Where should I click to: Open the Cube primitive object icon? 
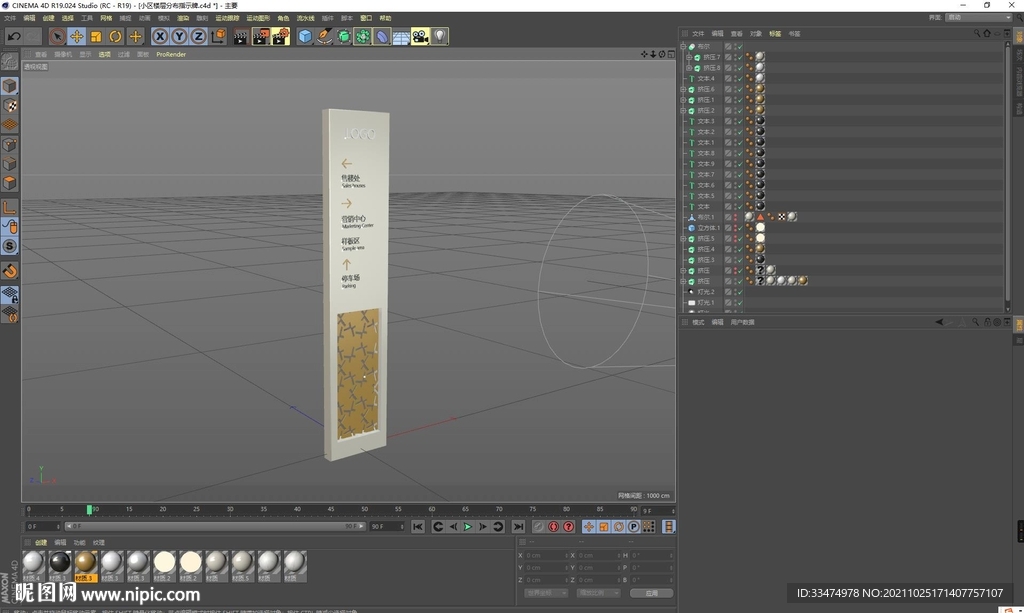tap(305, 37)
